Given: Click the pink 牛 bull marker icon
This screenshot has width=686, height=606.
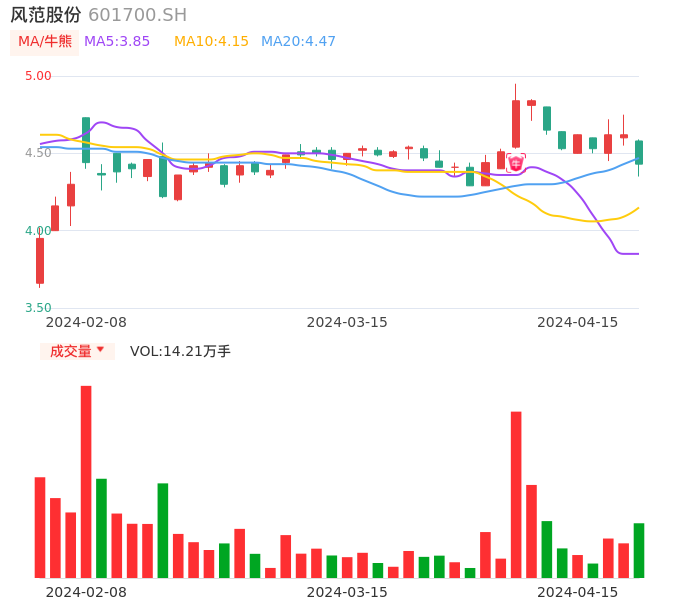Looking at the screenshot, I should pyautogui.click(x=516, y=163).
